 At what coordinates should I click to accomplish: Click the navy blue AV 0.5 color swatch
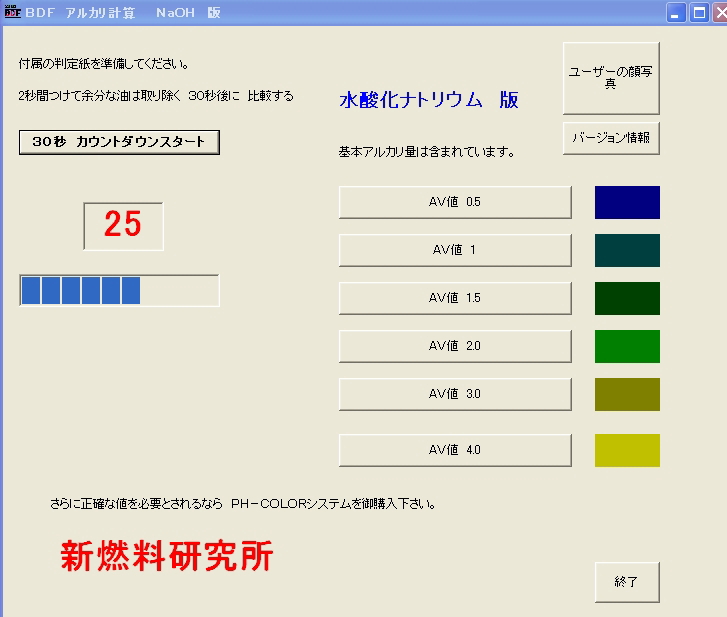tap(627, 202)
